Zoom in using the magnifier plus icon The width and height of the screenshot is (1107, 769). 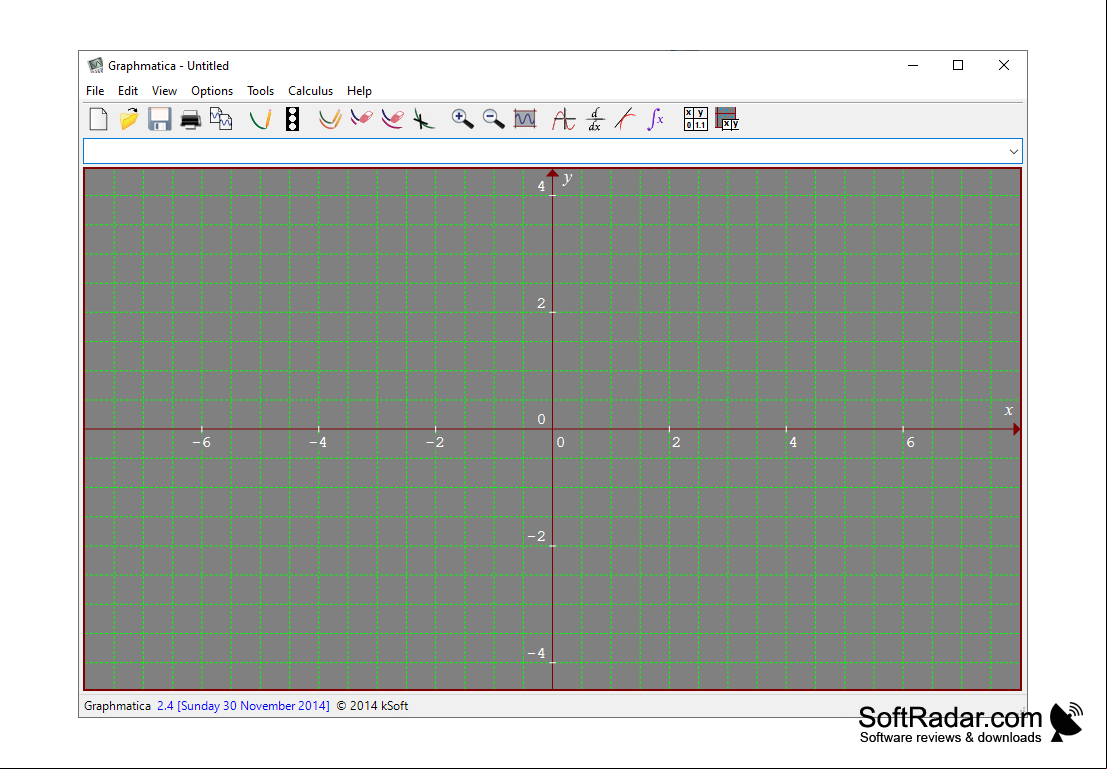(x=462, y=119)
